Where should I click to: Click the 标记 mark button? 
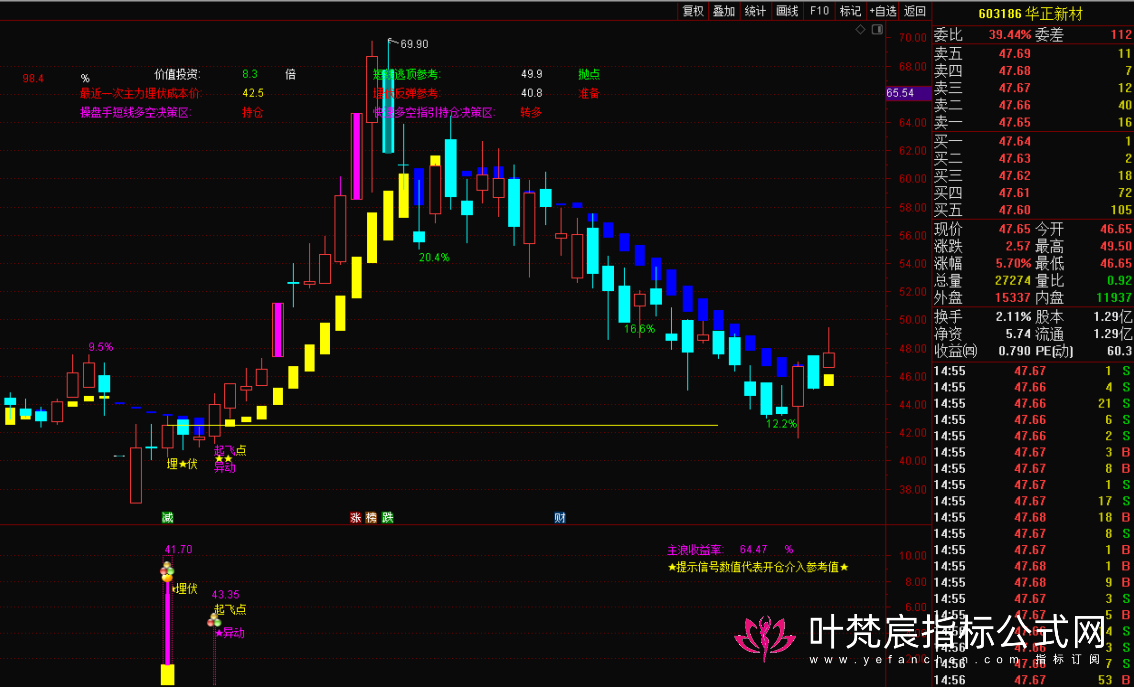click(x=850, y=11)
